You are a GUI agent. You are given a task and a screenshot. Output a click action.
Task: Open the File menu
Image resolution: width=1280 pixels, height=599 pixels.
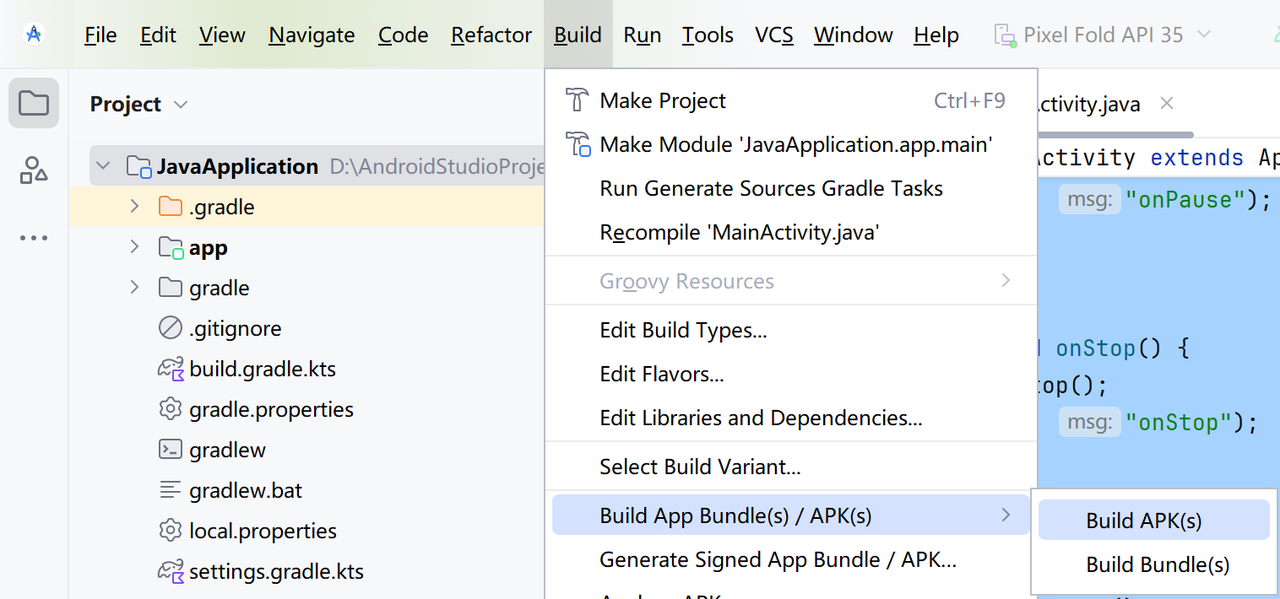point(100,35)
